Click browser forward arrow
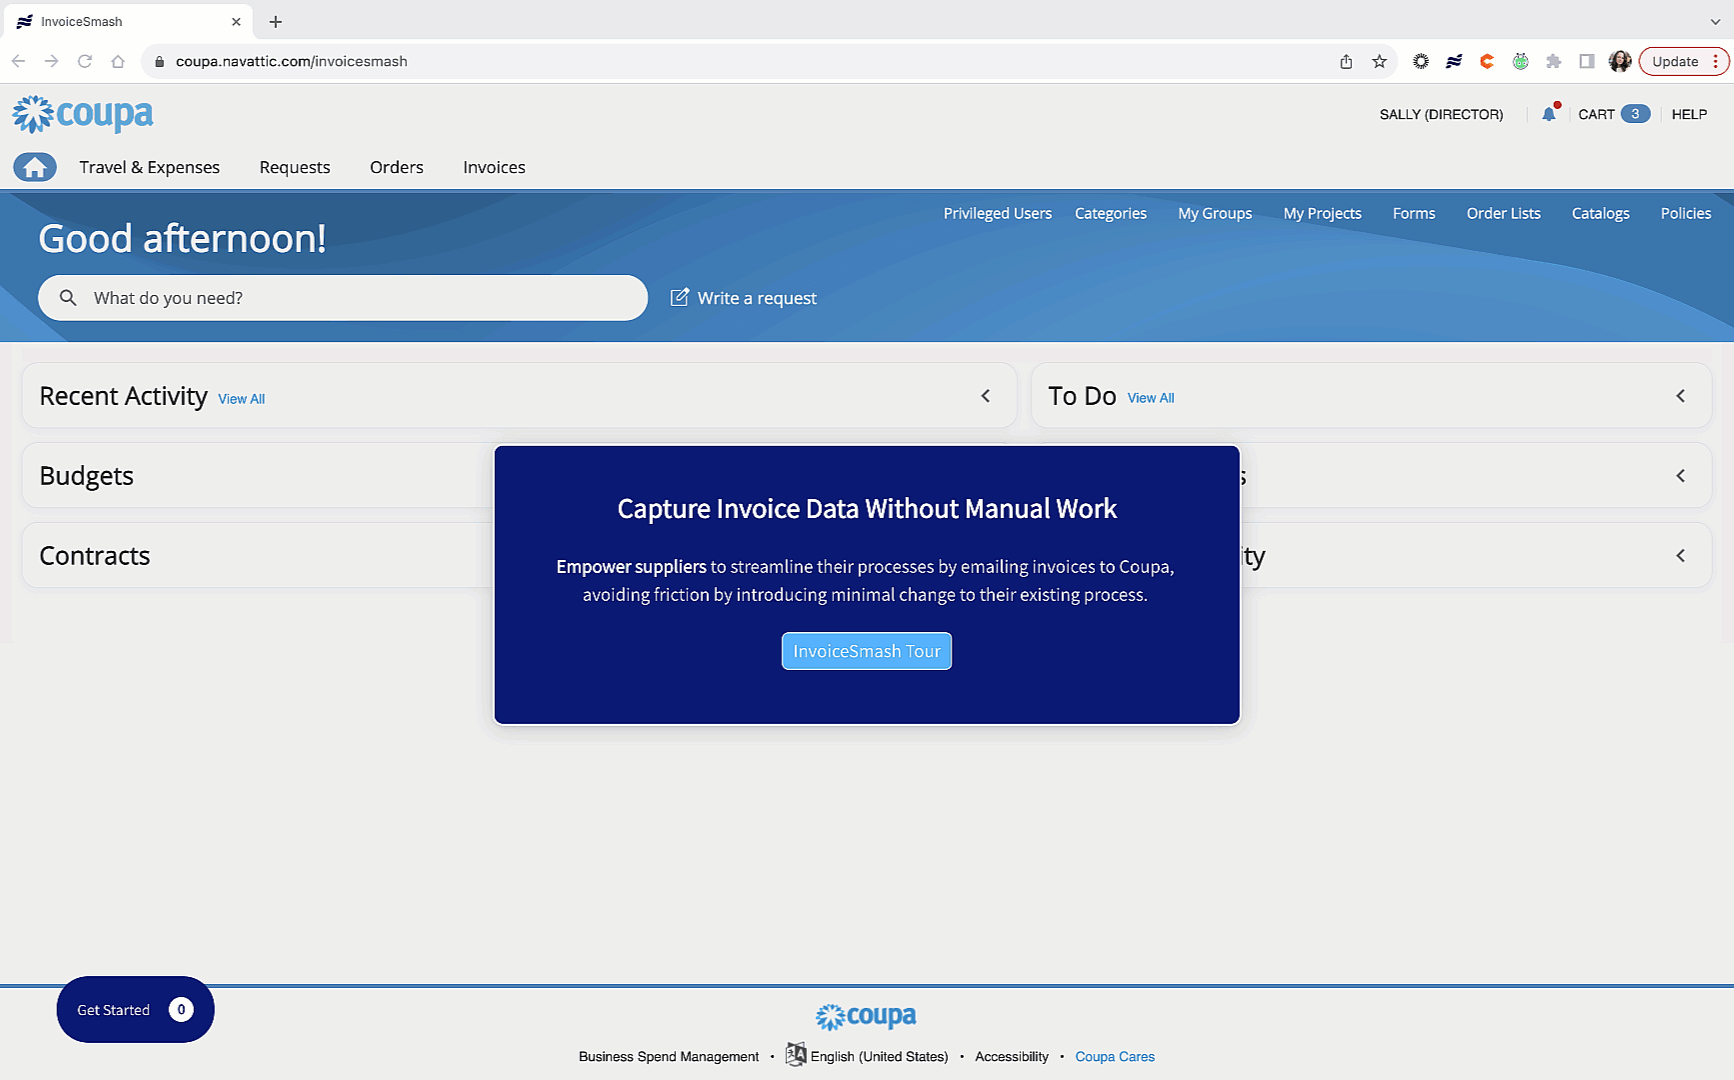Screen dimensions: 1734x1080 coord(51,61)
